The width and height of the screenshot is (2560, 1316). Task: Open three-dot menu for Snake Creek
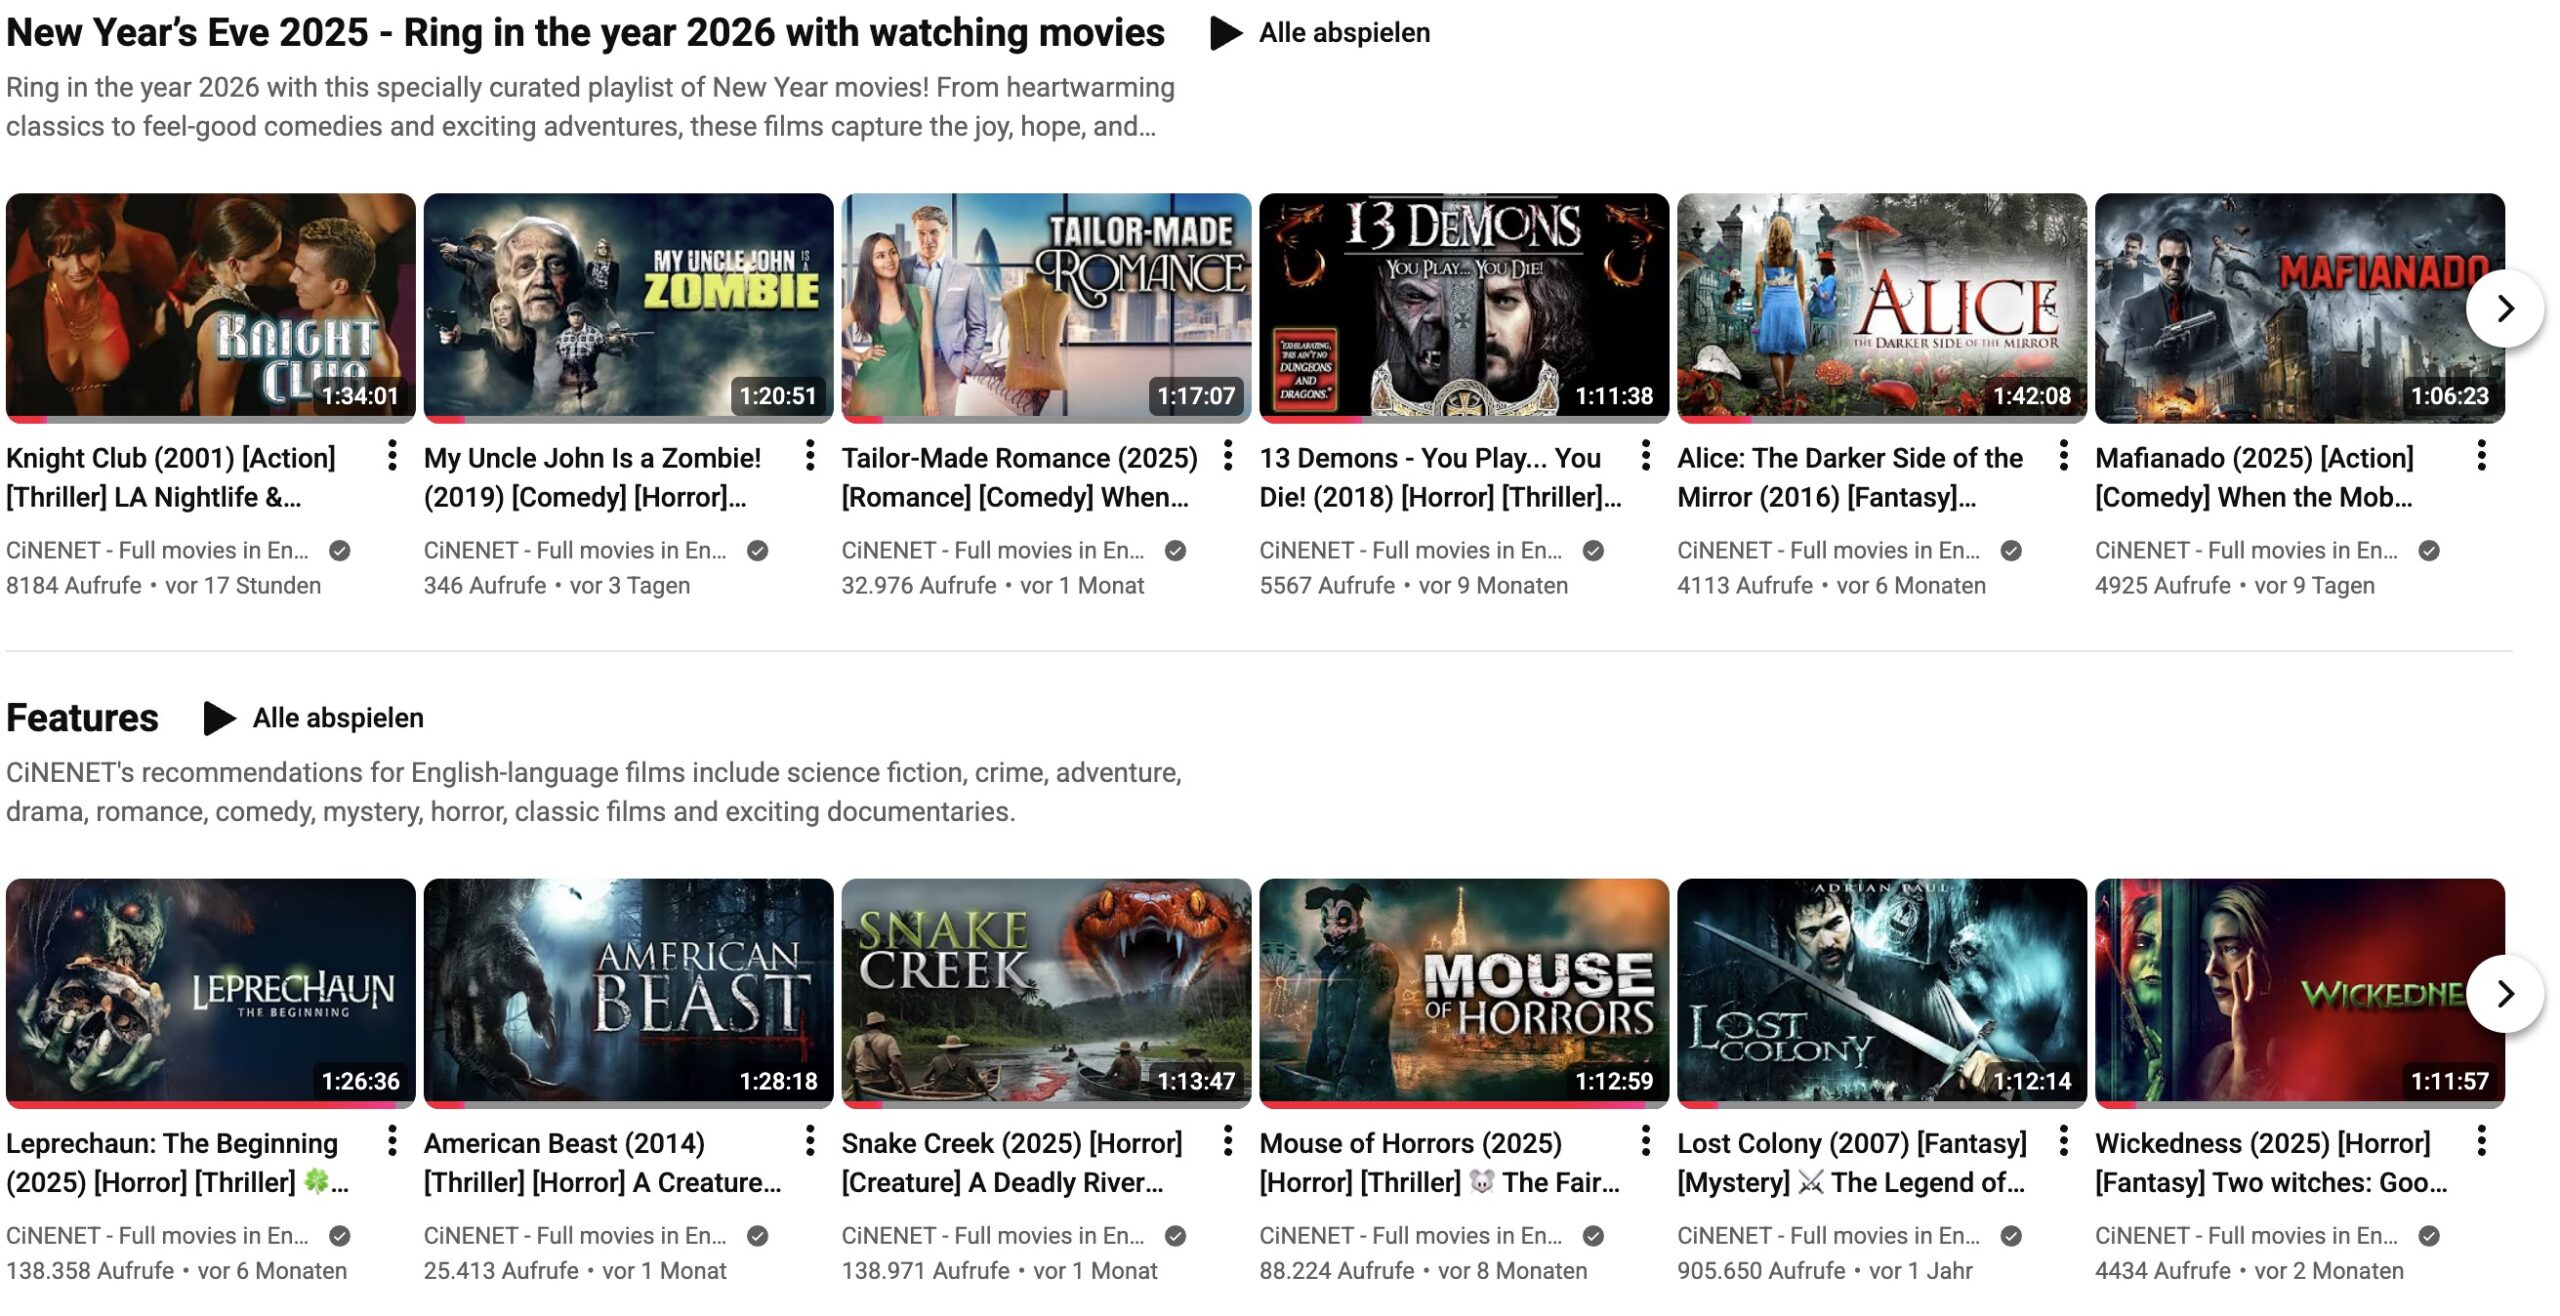(x=1228, y=1141)
